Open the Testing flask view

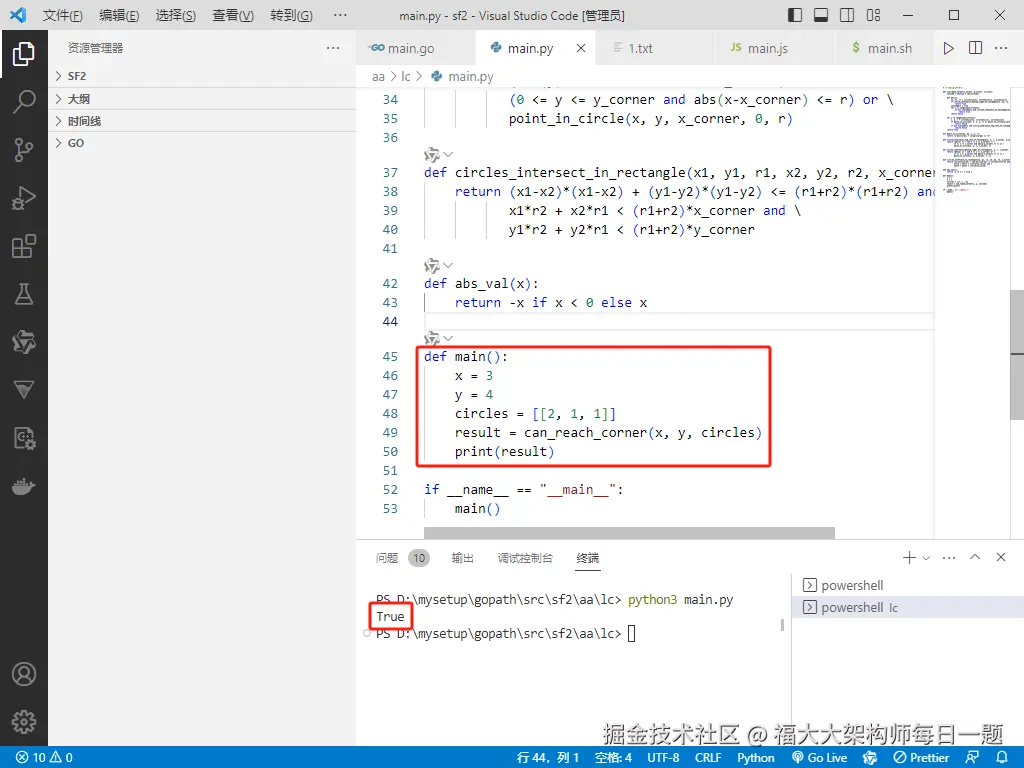[24, 294]
